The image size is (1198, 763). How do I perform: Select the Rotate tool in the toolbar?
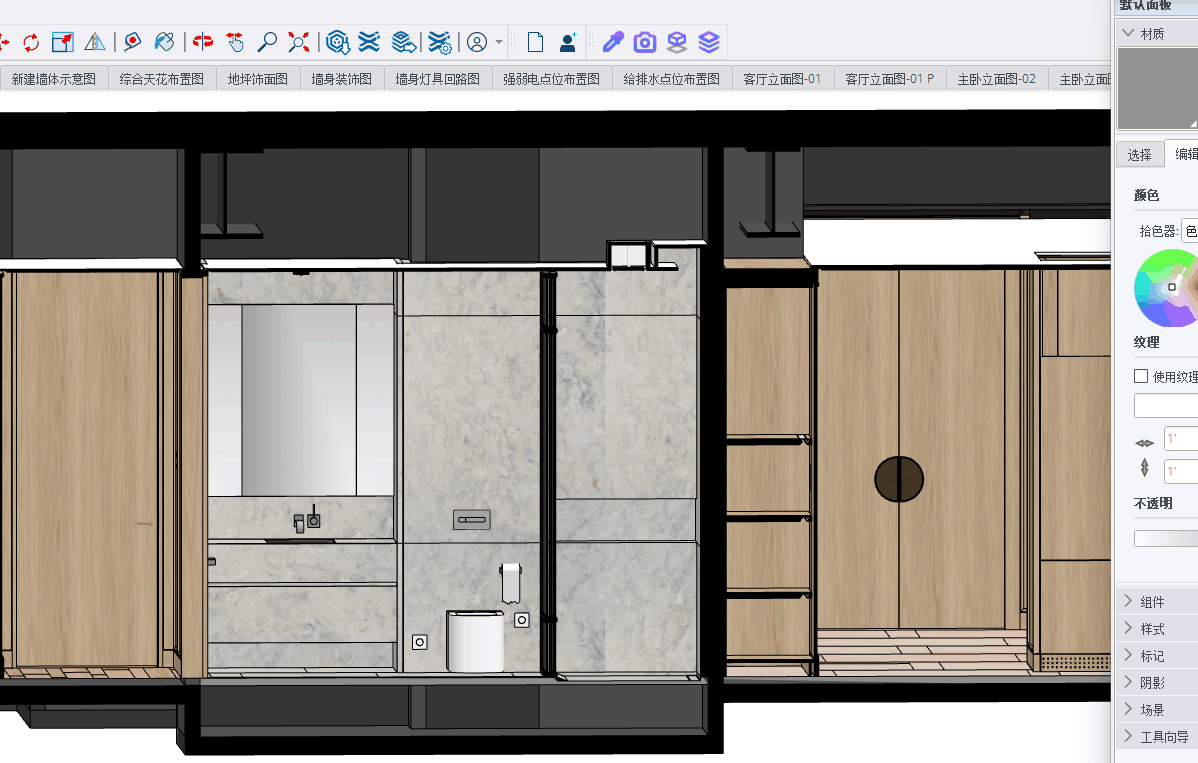tap(31, 42)
